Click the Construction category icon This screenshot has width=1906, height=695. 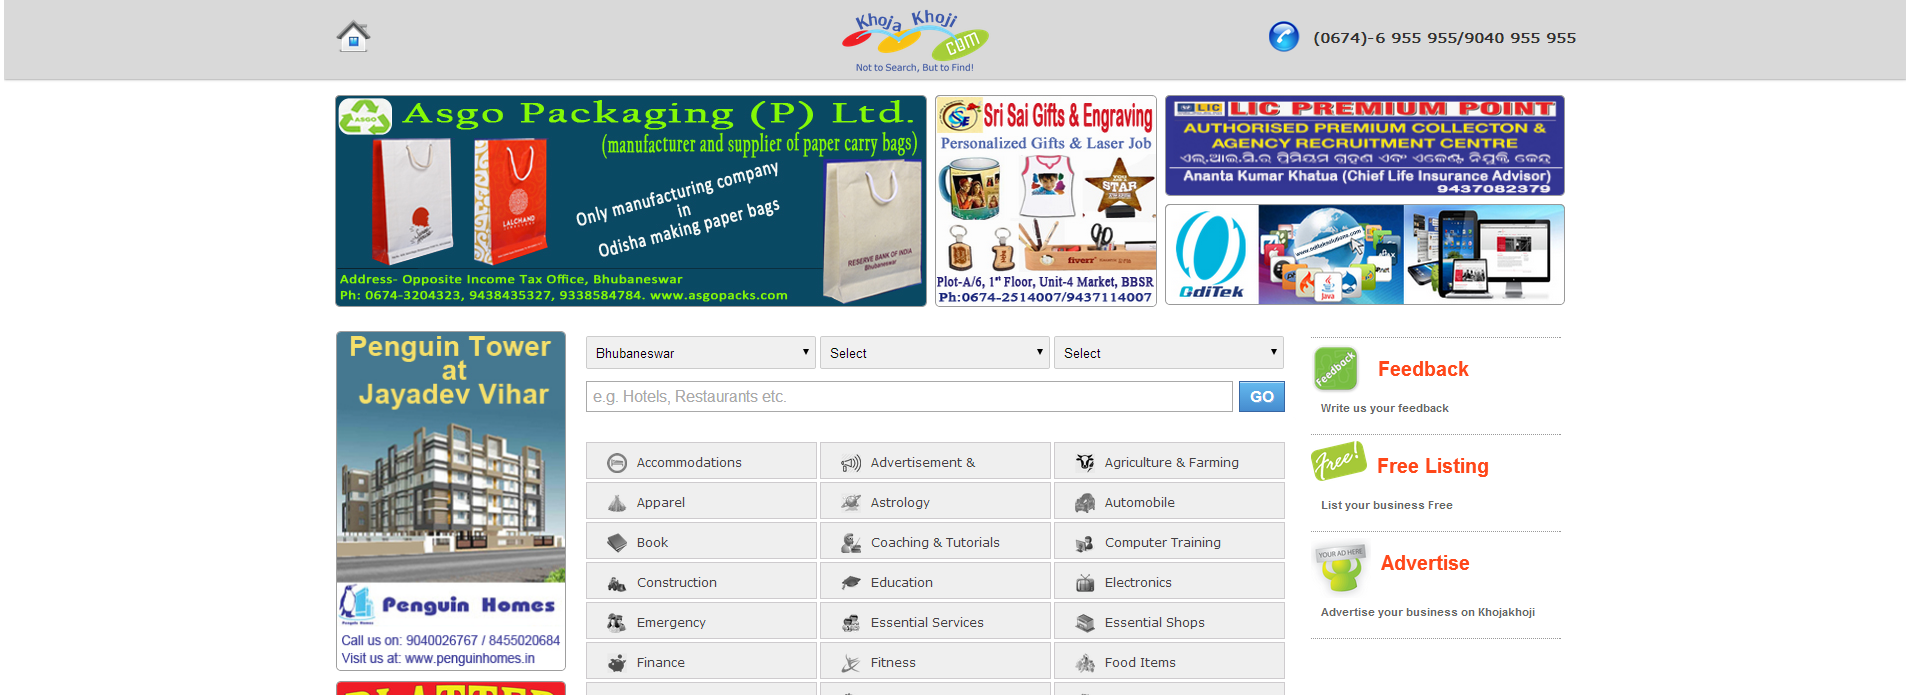pyautogui.click(x=617, y=583)
